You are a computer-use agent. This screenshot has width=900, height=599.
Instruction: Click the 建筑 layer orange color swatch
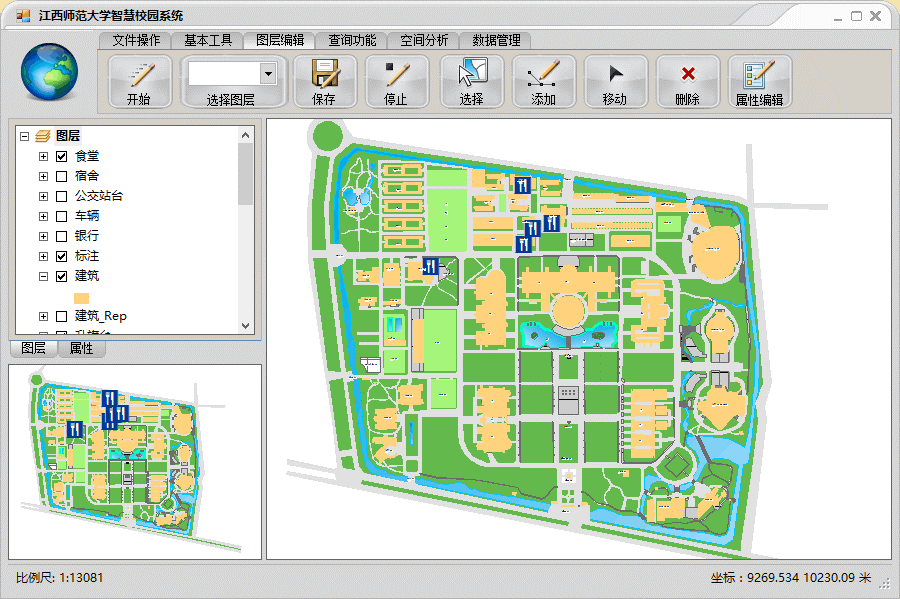click(x=82, y=297)
